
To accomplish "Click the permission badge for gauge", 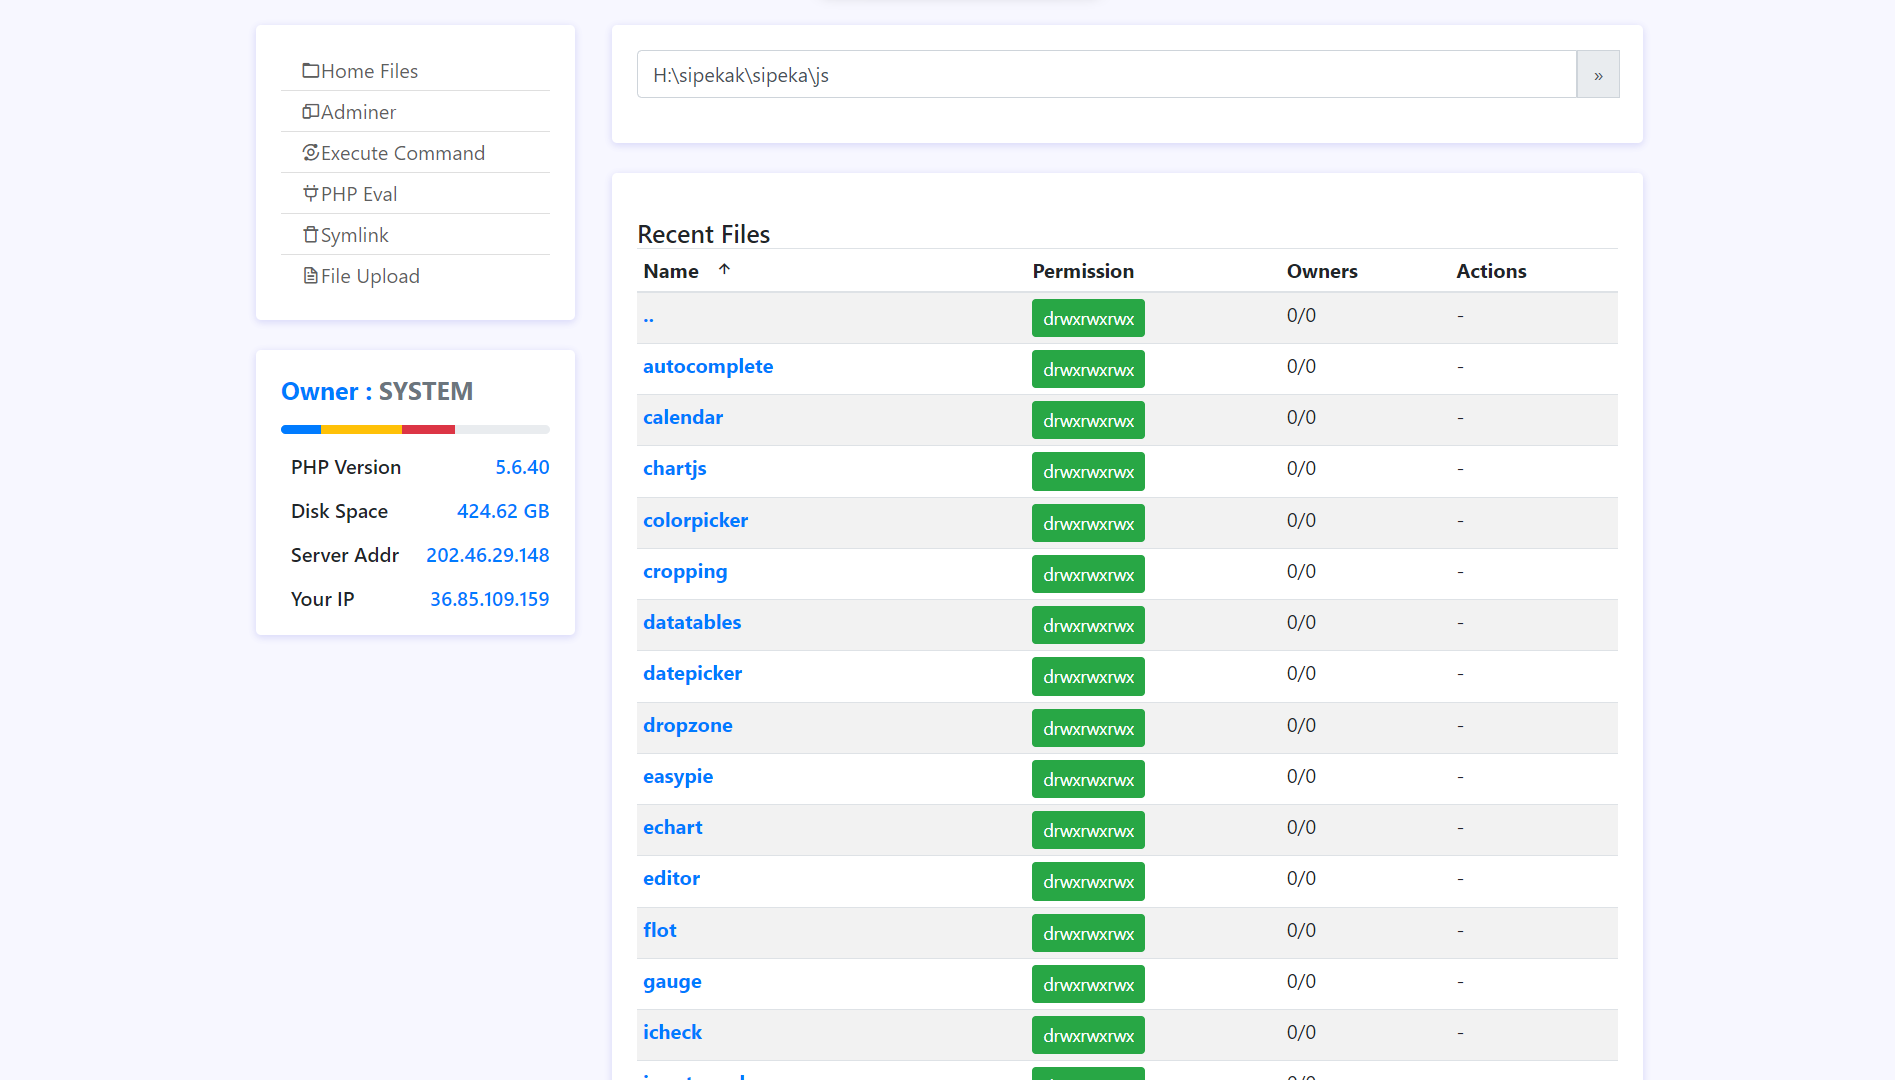I will point(1088,985).
